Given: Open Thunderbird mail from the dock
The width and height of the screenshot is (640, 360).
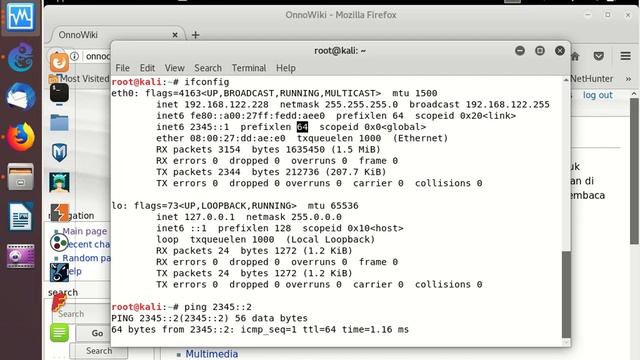Looking at the screenshot, I should click(20, 96).
